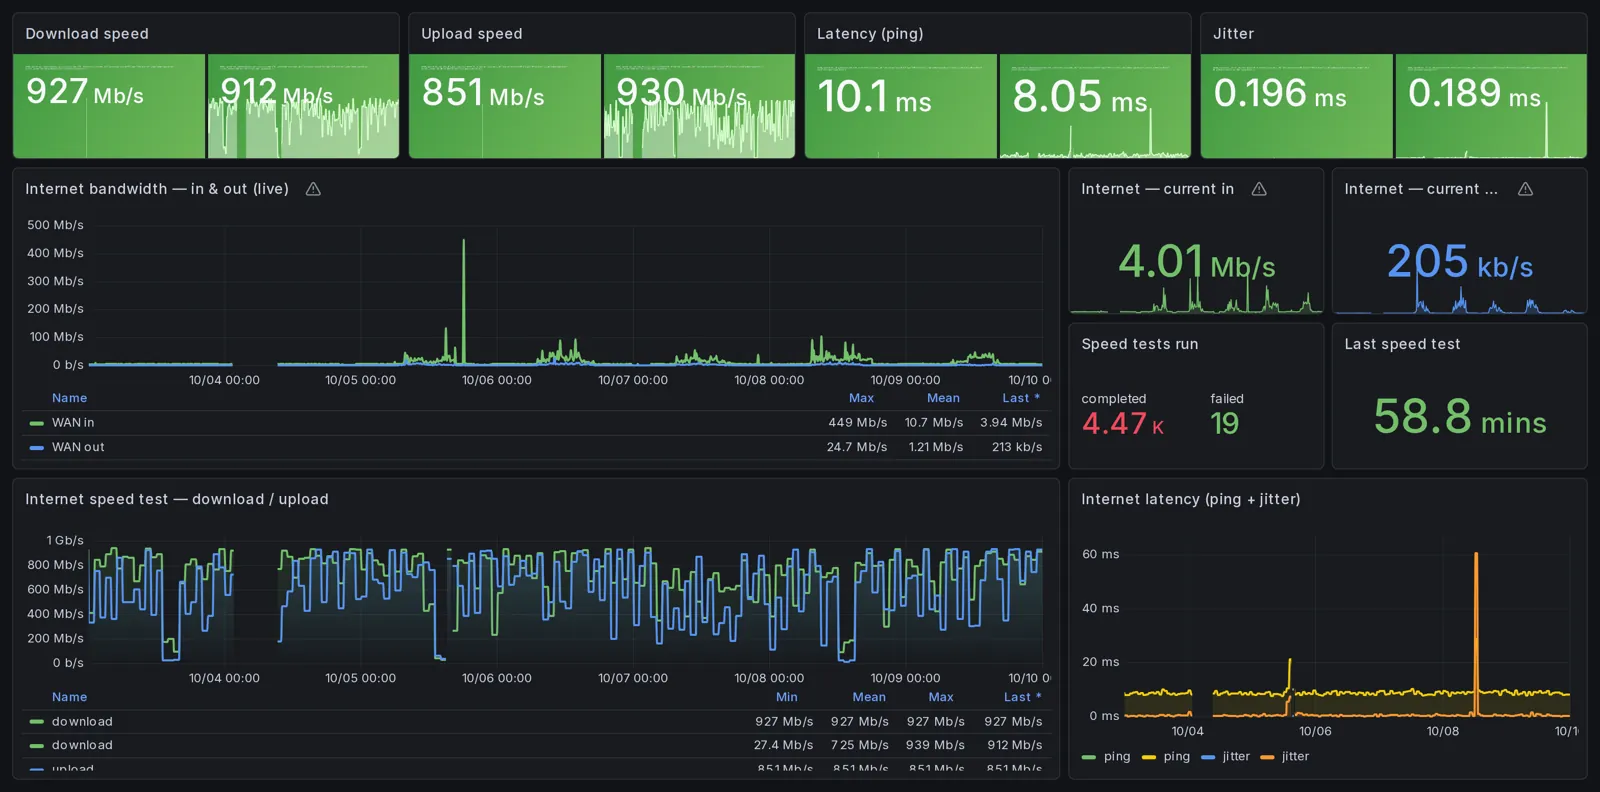Screen dimensions: 1600x792
Task: Click the 24.7 Mb/s WAN out max value
Action: tap(857, 447)
